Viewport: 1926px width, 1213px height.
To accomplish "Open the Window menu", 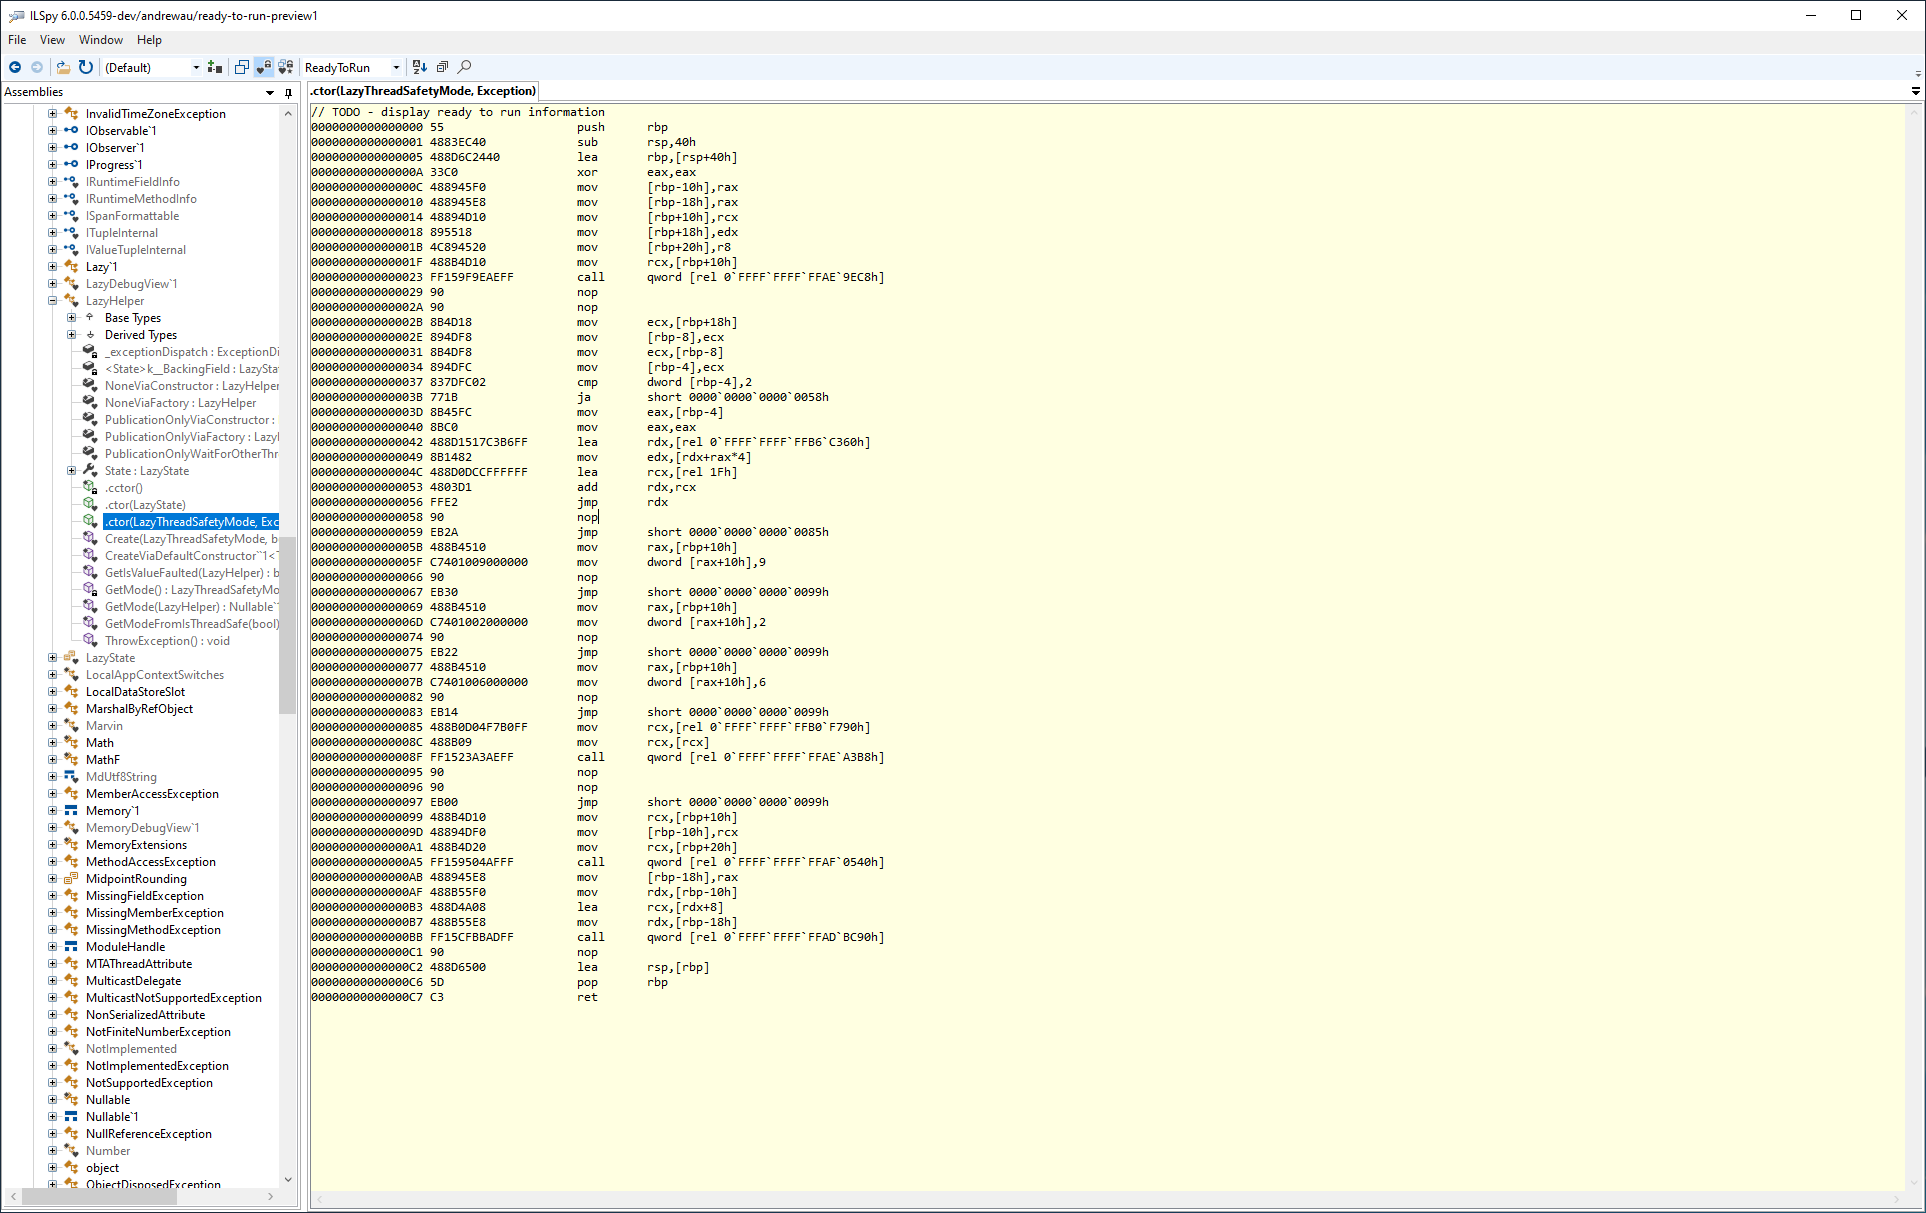I will tap(100, 40).
